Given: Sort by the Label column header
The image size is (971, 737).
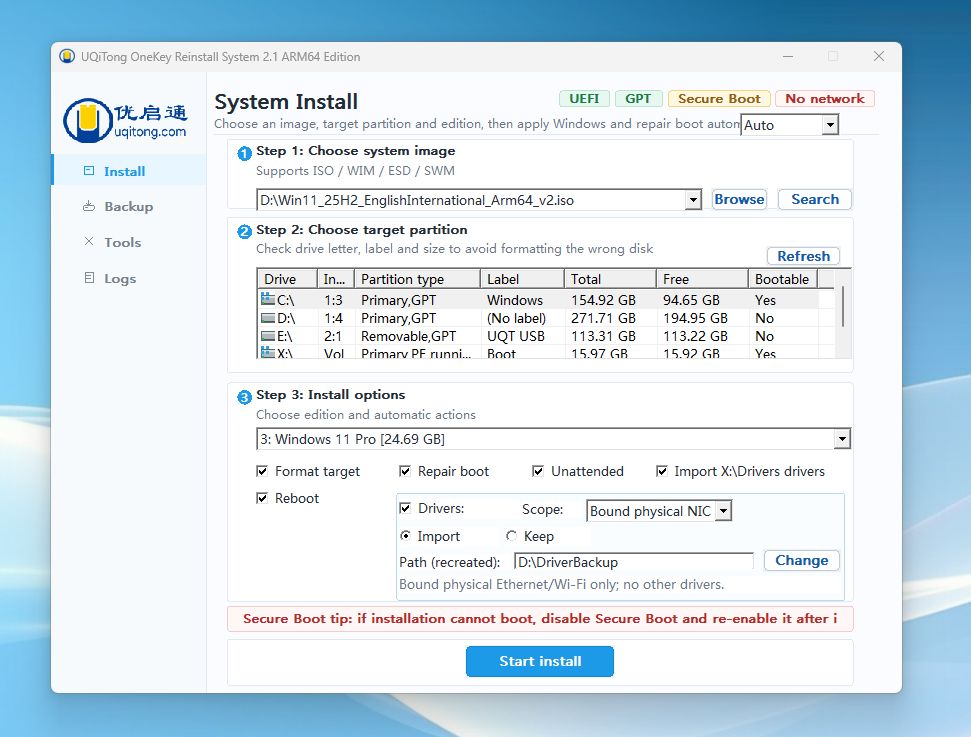Looking at the screenshot, I should pyautogui.click(x=522, y=279).
